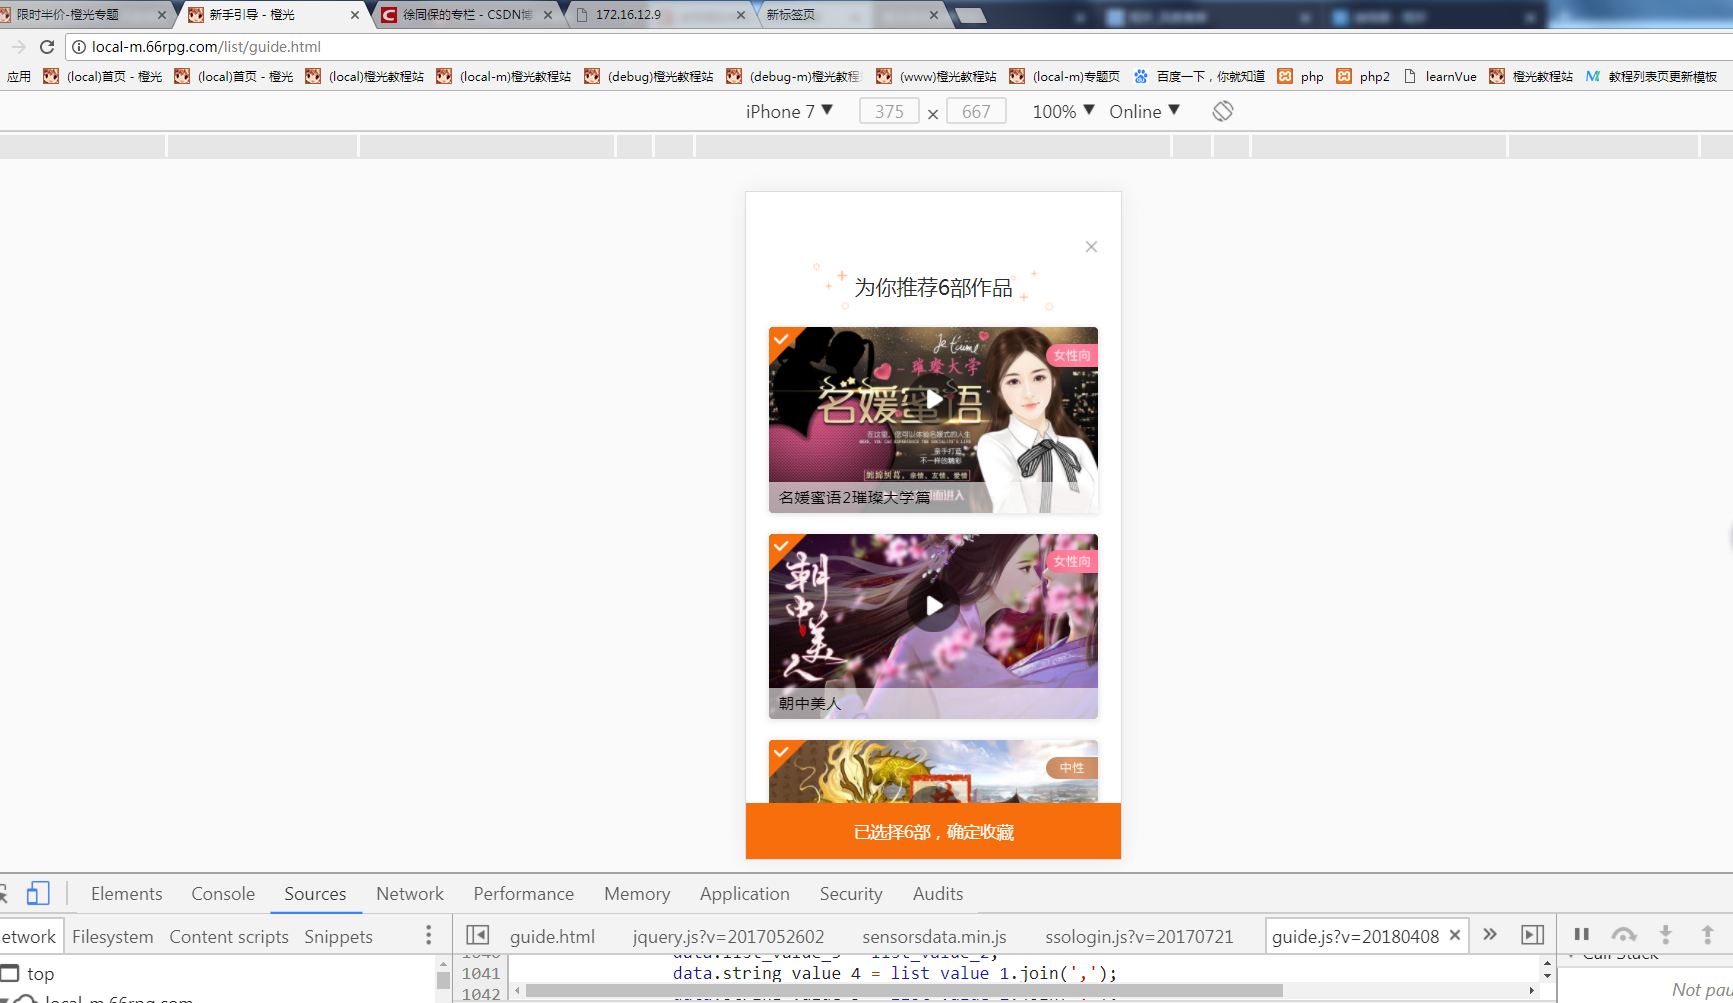Open the Audits panel

pos(938,893)
